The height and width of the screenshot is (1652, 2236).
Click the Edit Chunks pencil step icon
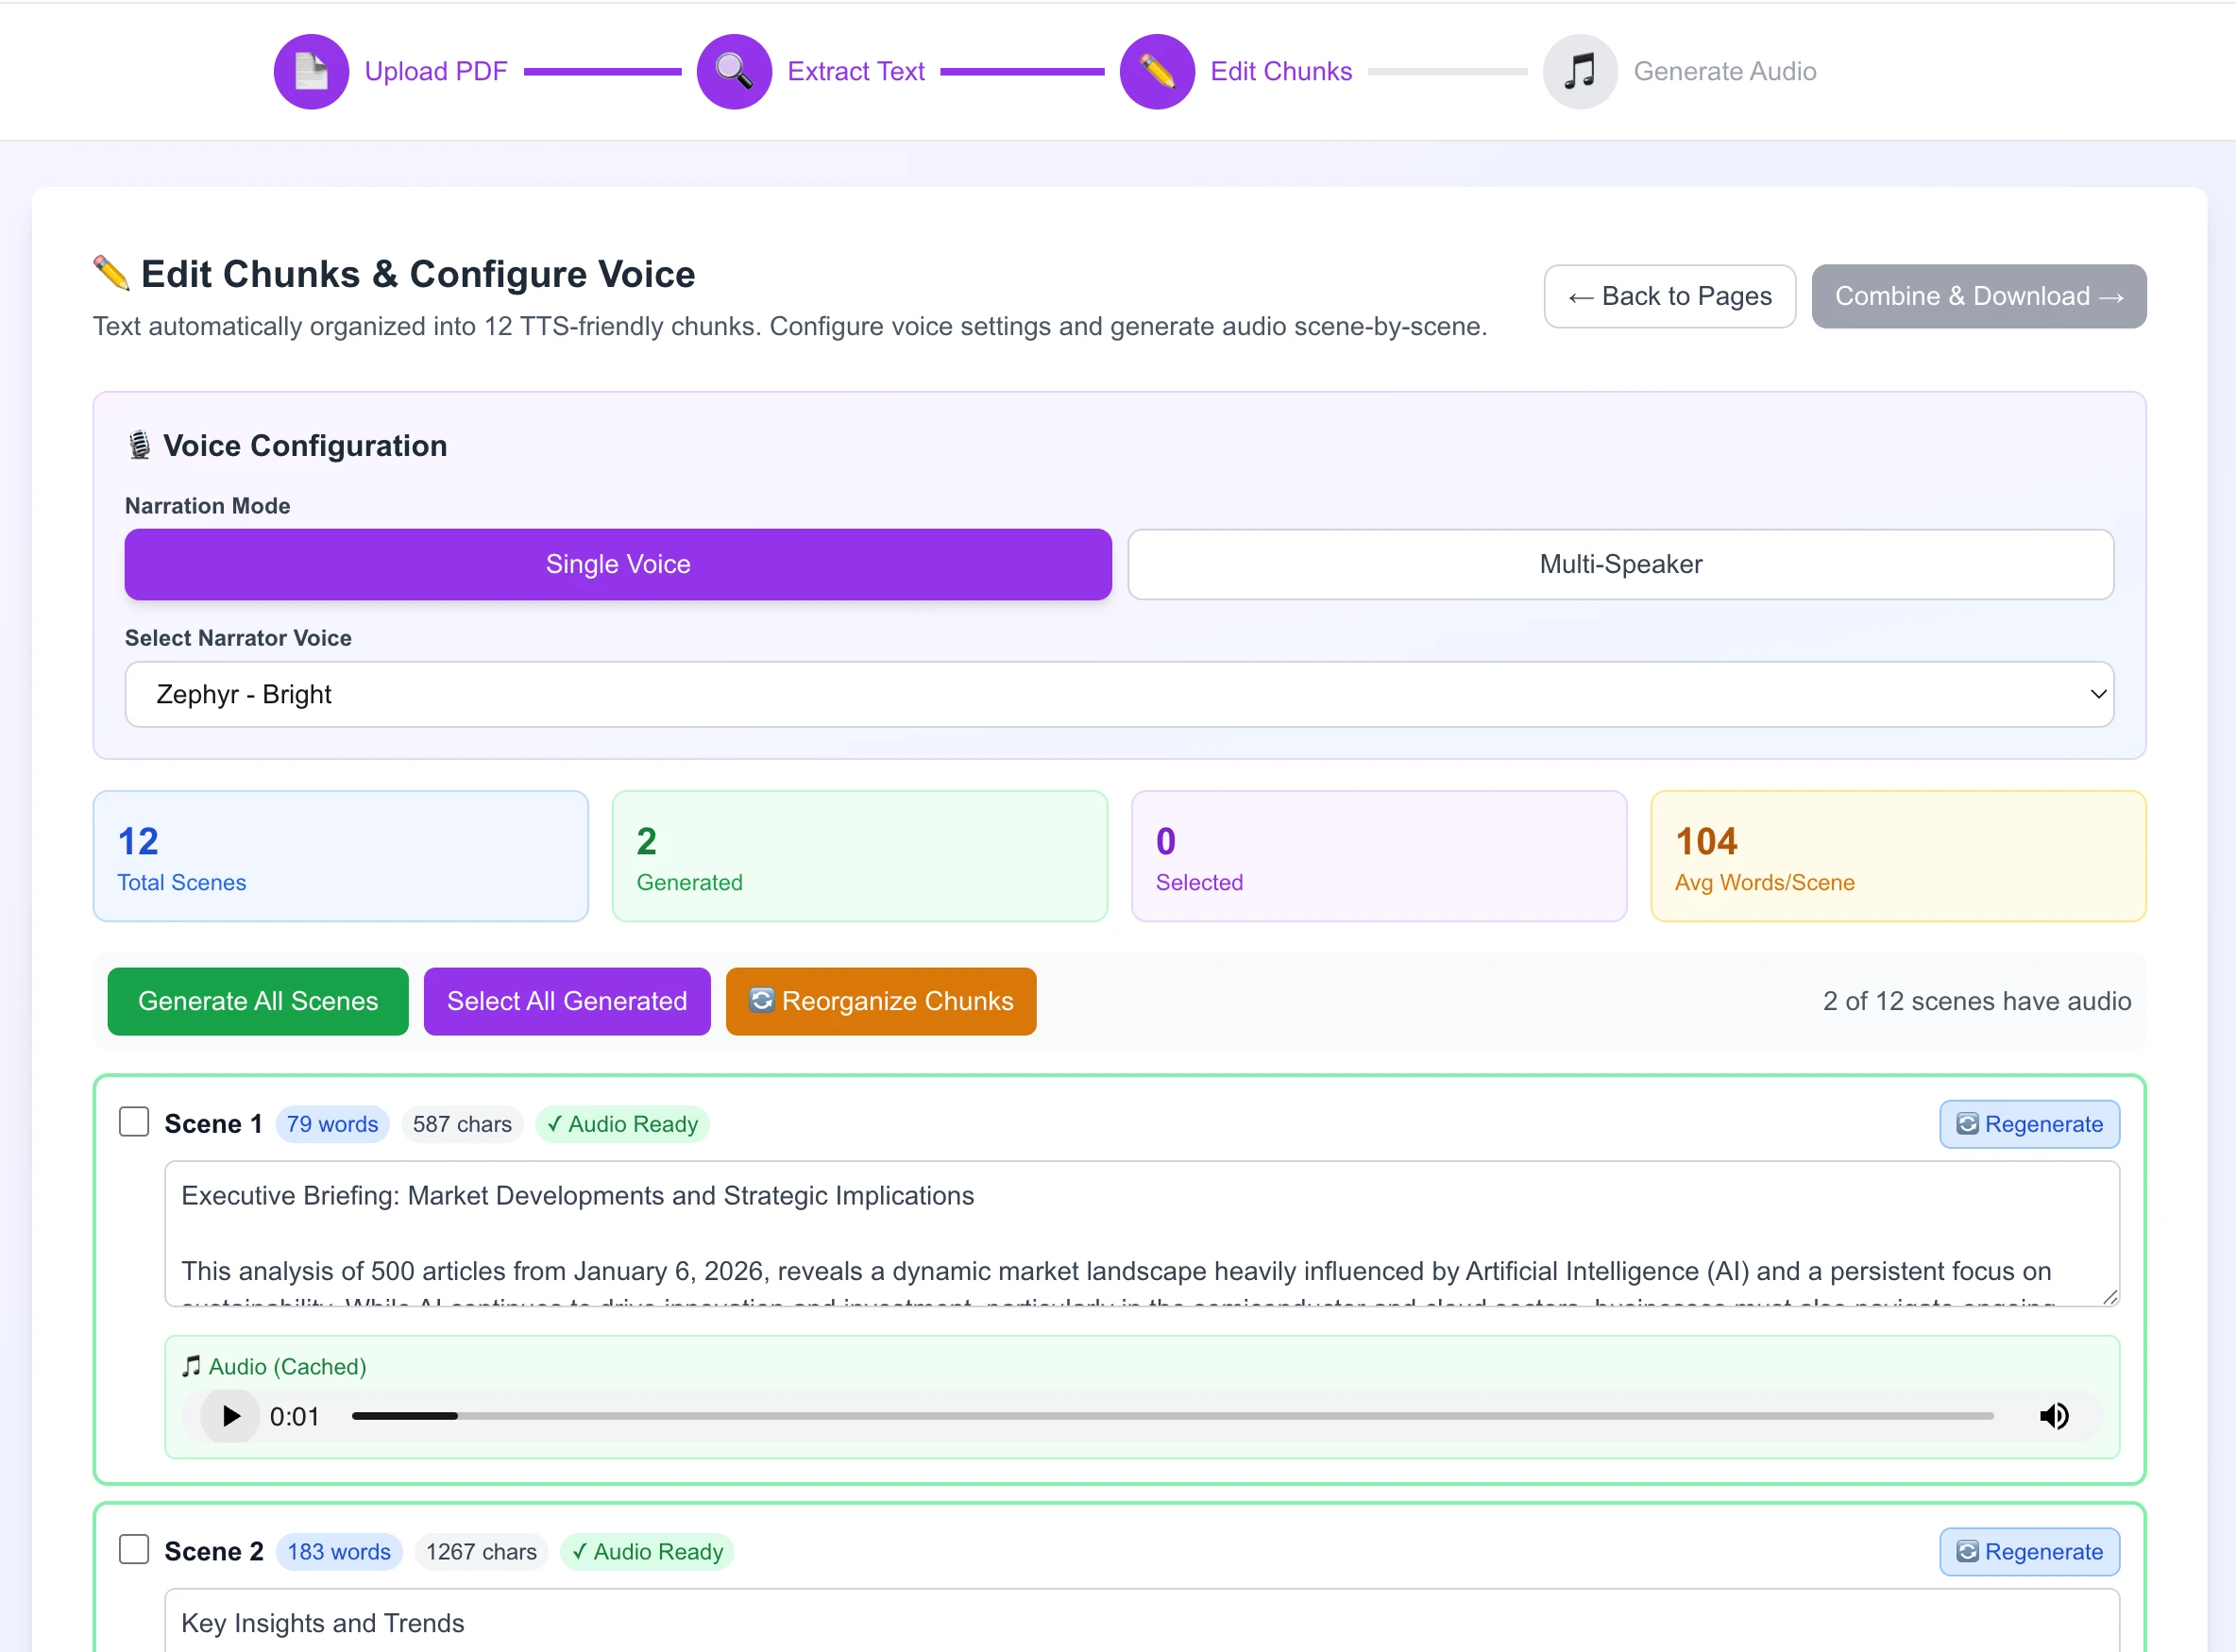point(1157,71)
